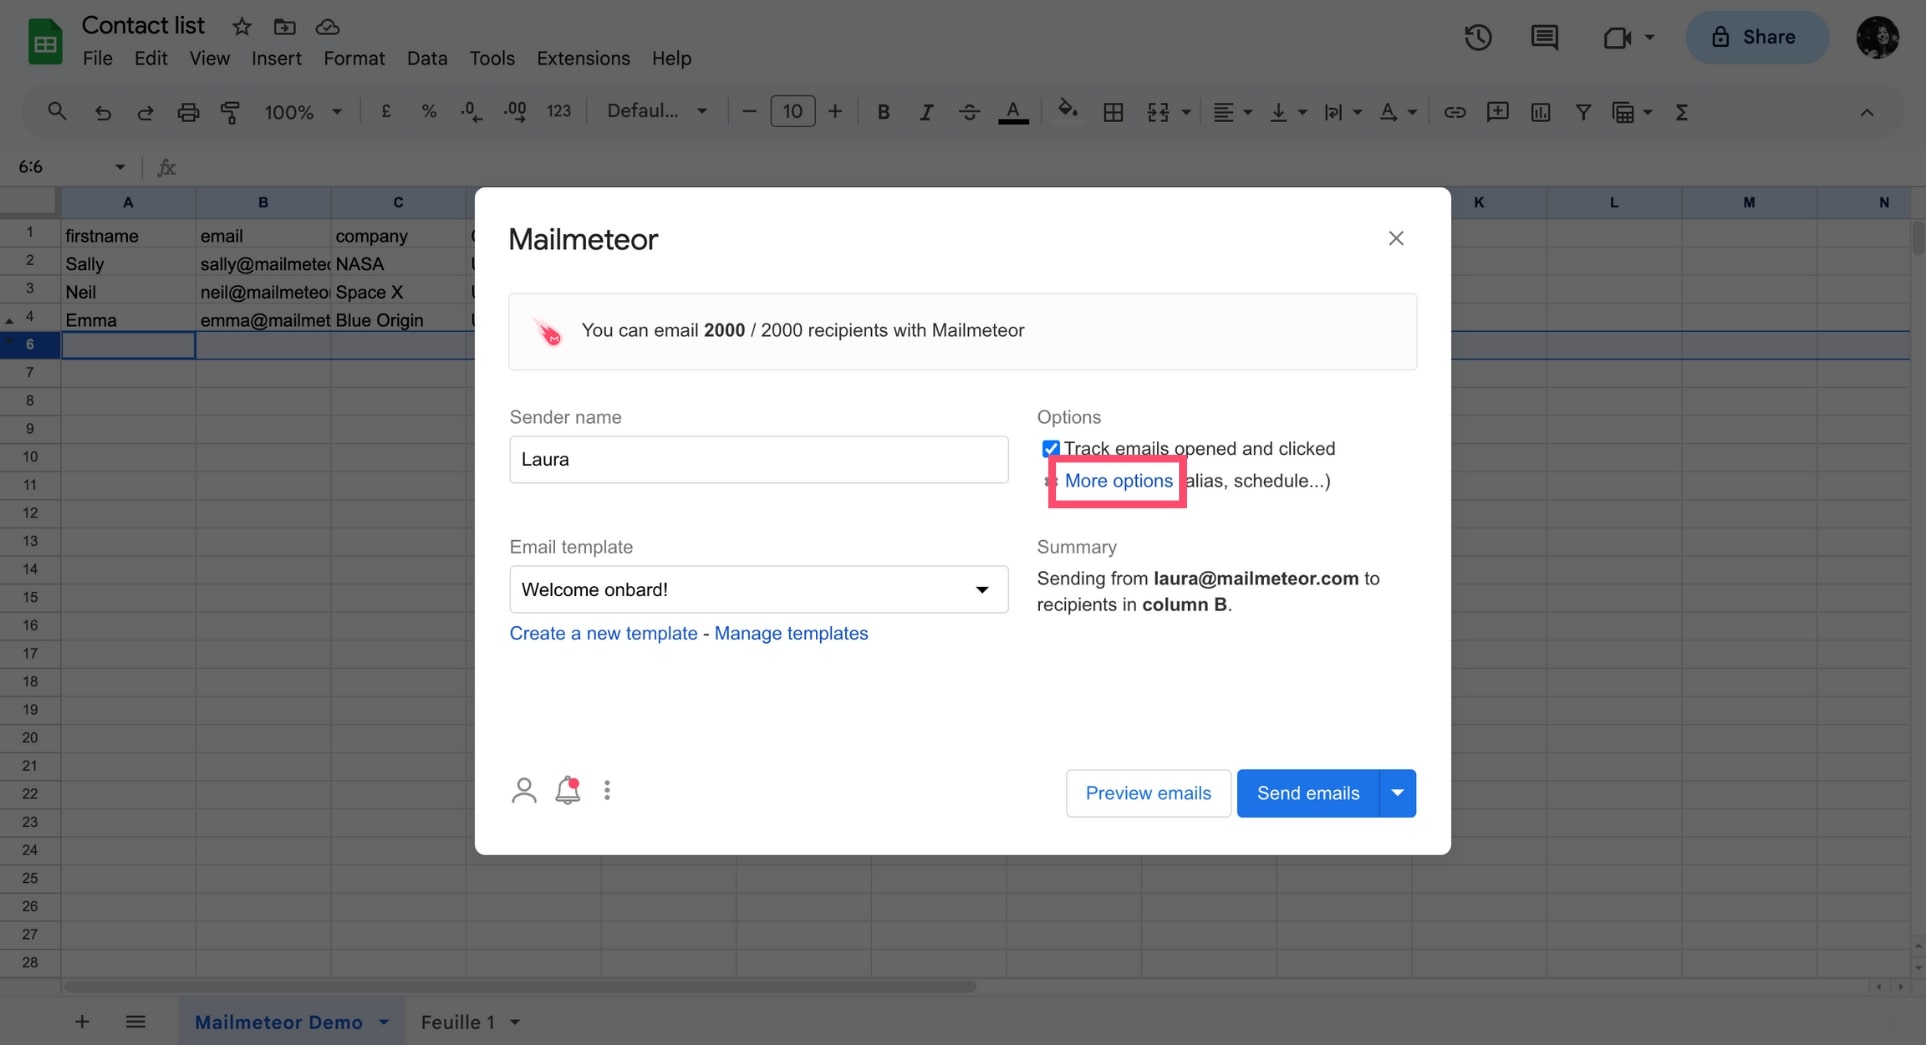Click the Sender name input field
Viewport: 1926px width, 1046px height.
759,460
